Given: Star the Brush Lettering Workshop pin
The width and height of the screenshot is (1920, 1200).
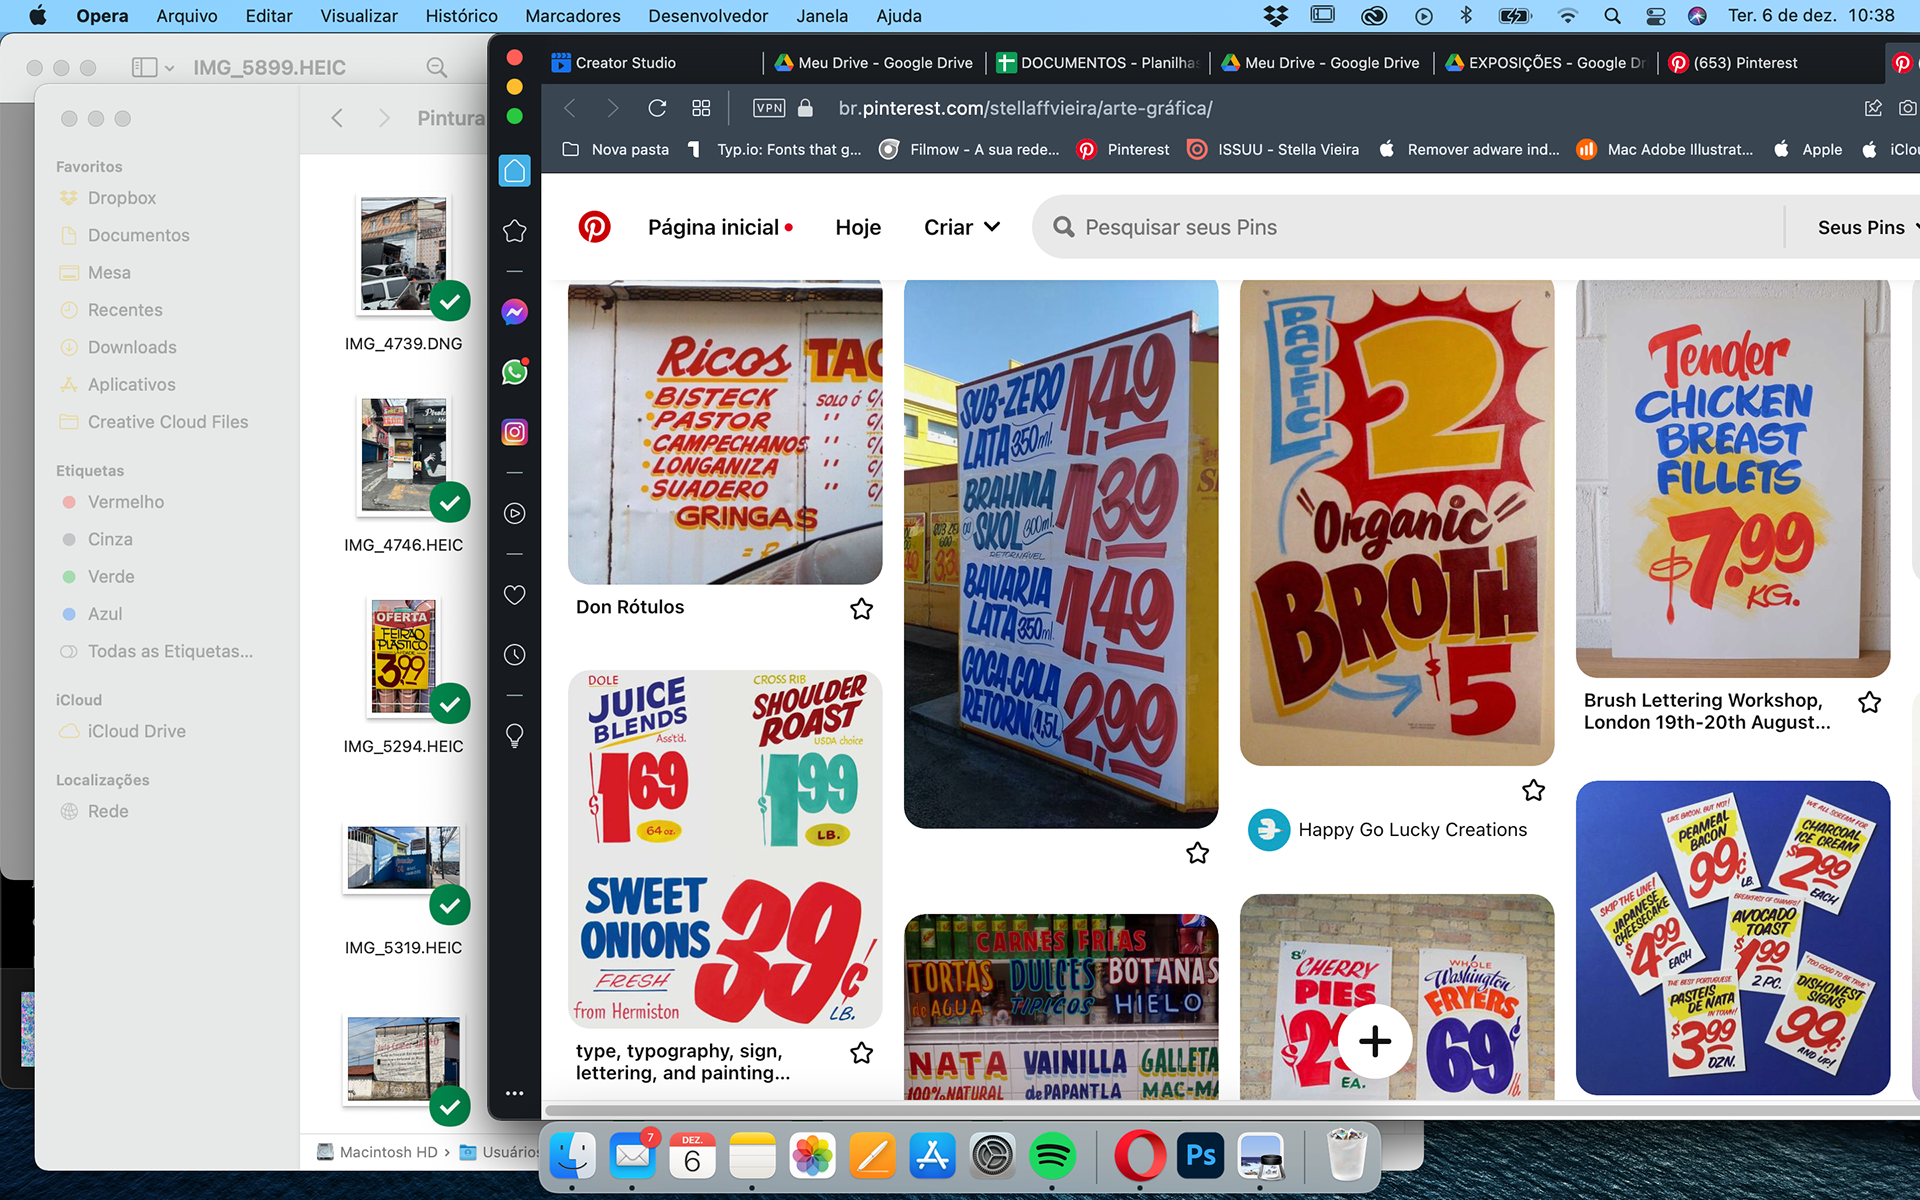Looking at the screenshot, I should 1869,702.
